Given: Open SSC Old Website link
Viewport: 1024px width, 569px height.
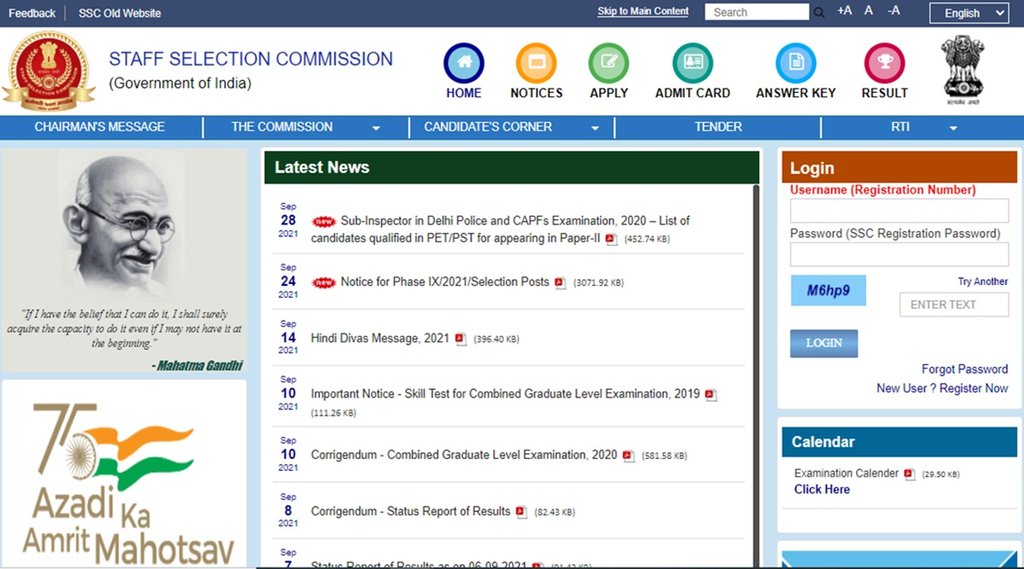Looking at the screenshot, I should pyautogui.click(x=120, y=13).
